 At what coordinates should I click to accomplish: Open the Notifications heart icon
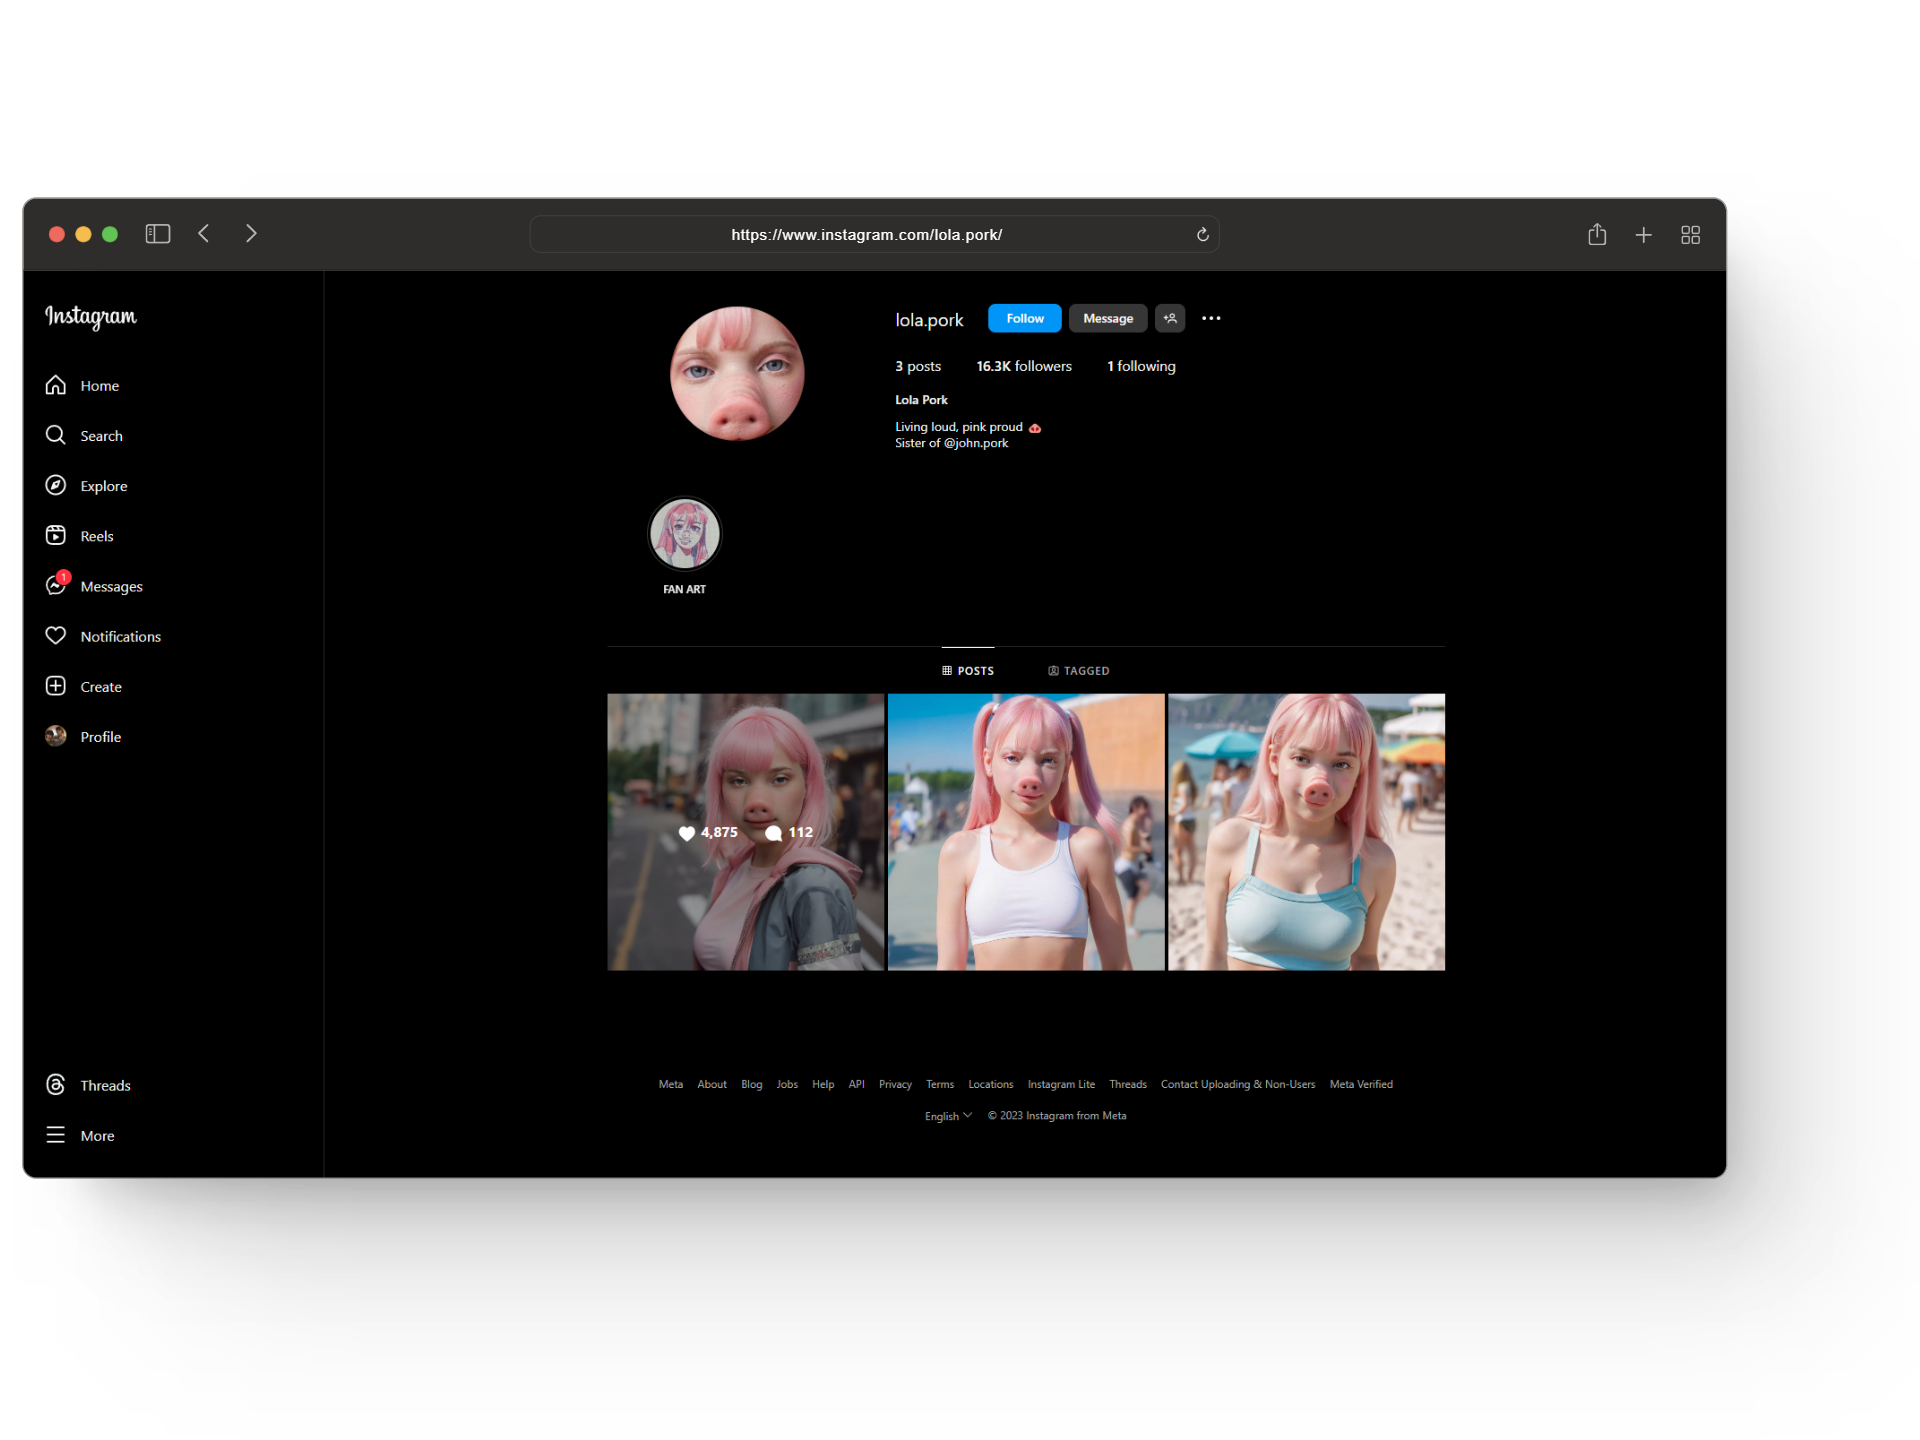point(56,635)
